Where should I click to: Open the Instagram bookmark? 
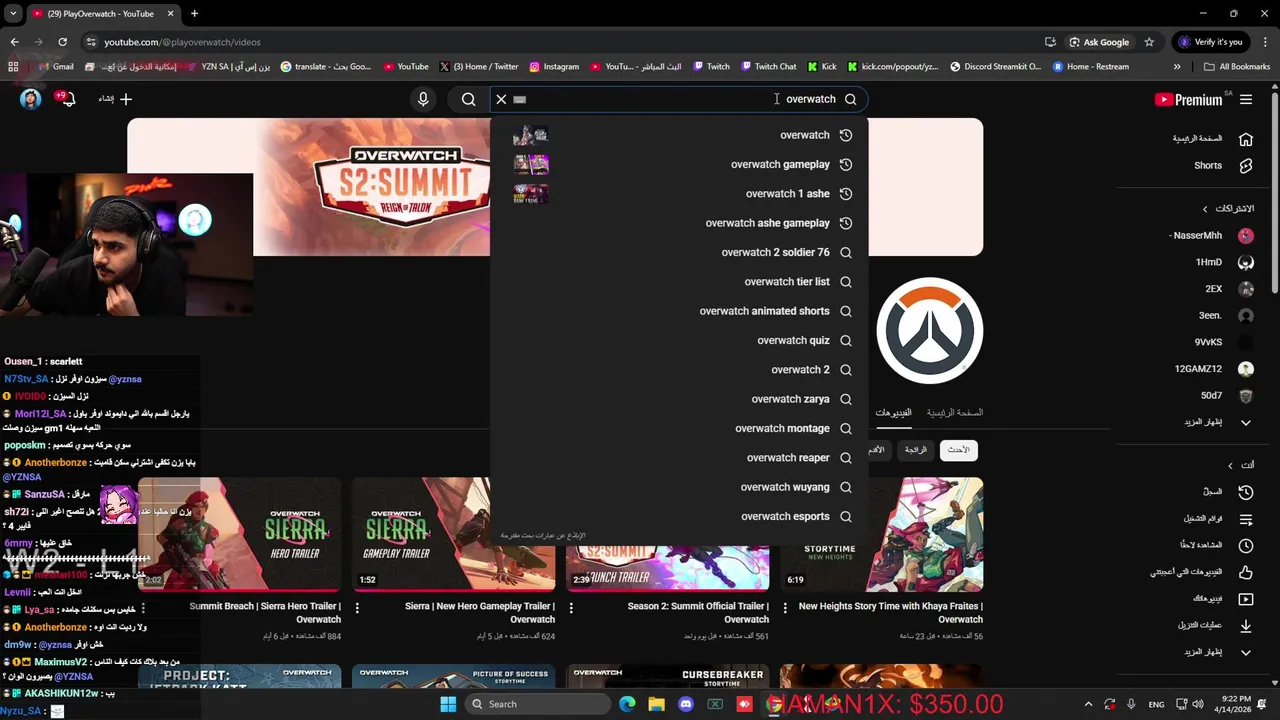click(554, 67)
